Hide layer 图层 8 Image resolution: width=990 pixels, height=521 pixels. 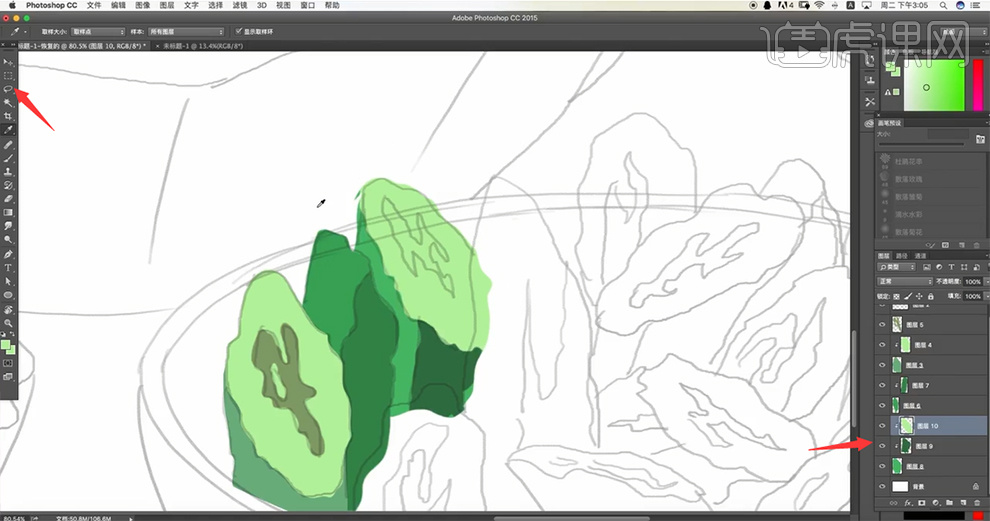click(x=882, y=466)
